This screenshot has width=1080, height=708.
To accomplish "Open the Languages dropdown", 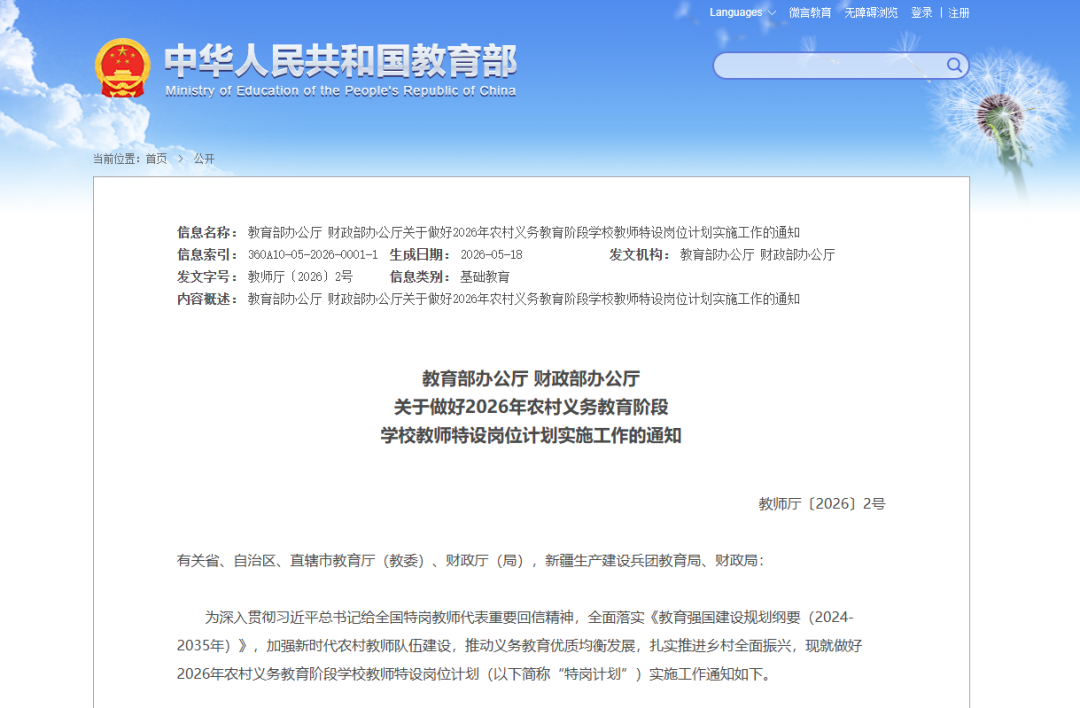I will (x=742, y=12).
